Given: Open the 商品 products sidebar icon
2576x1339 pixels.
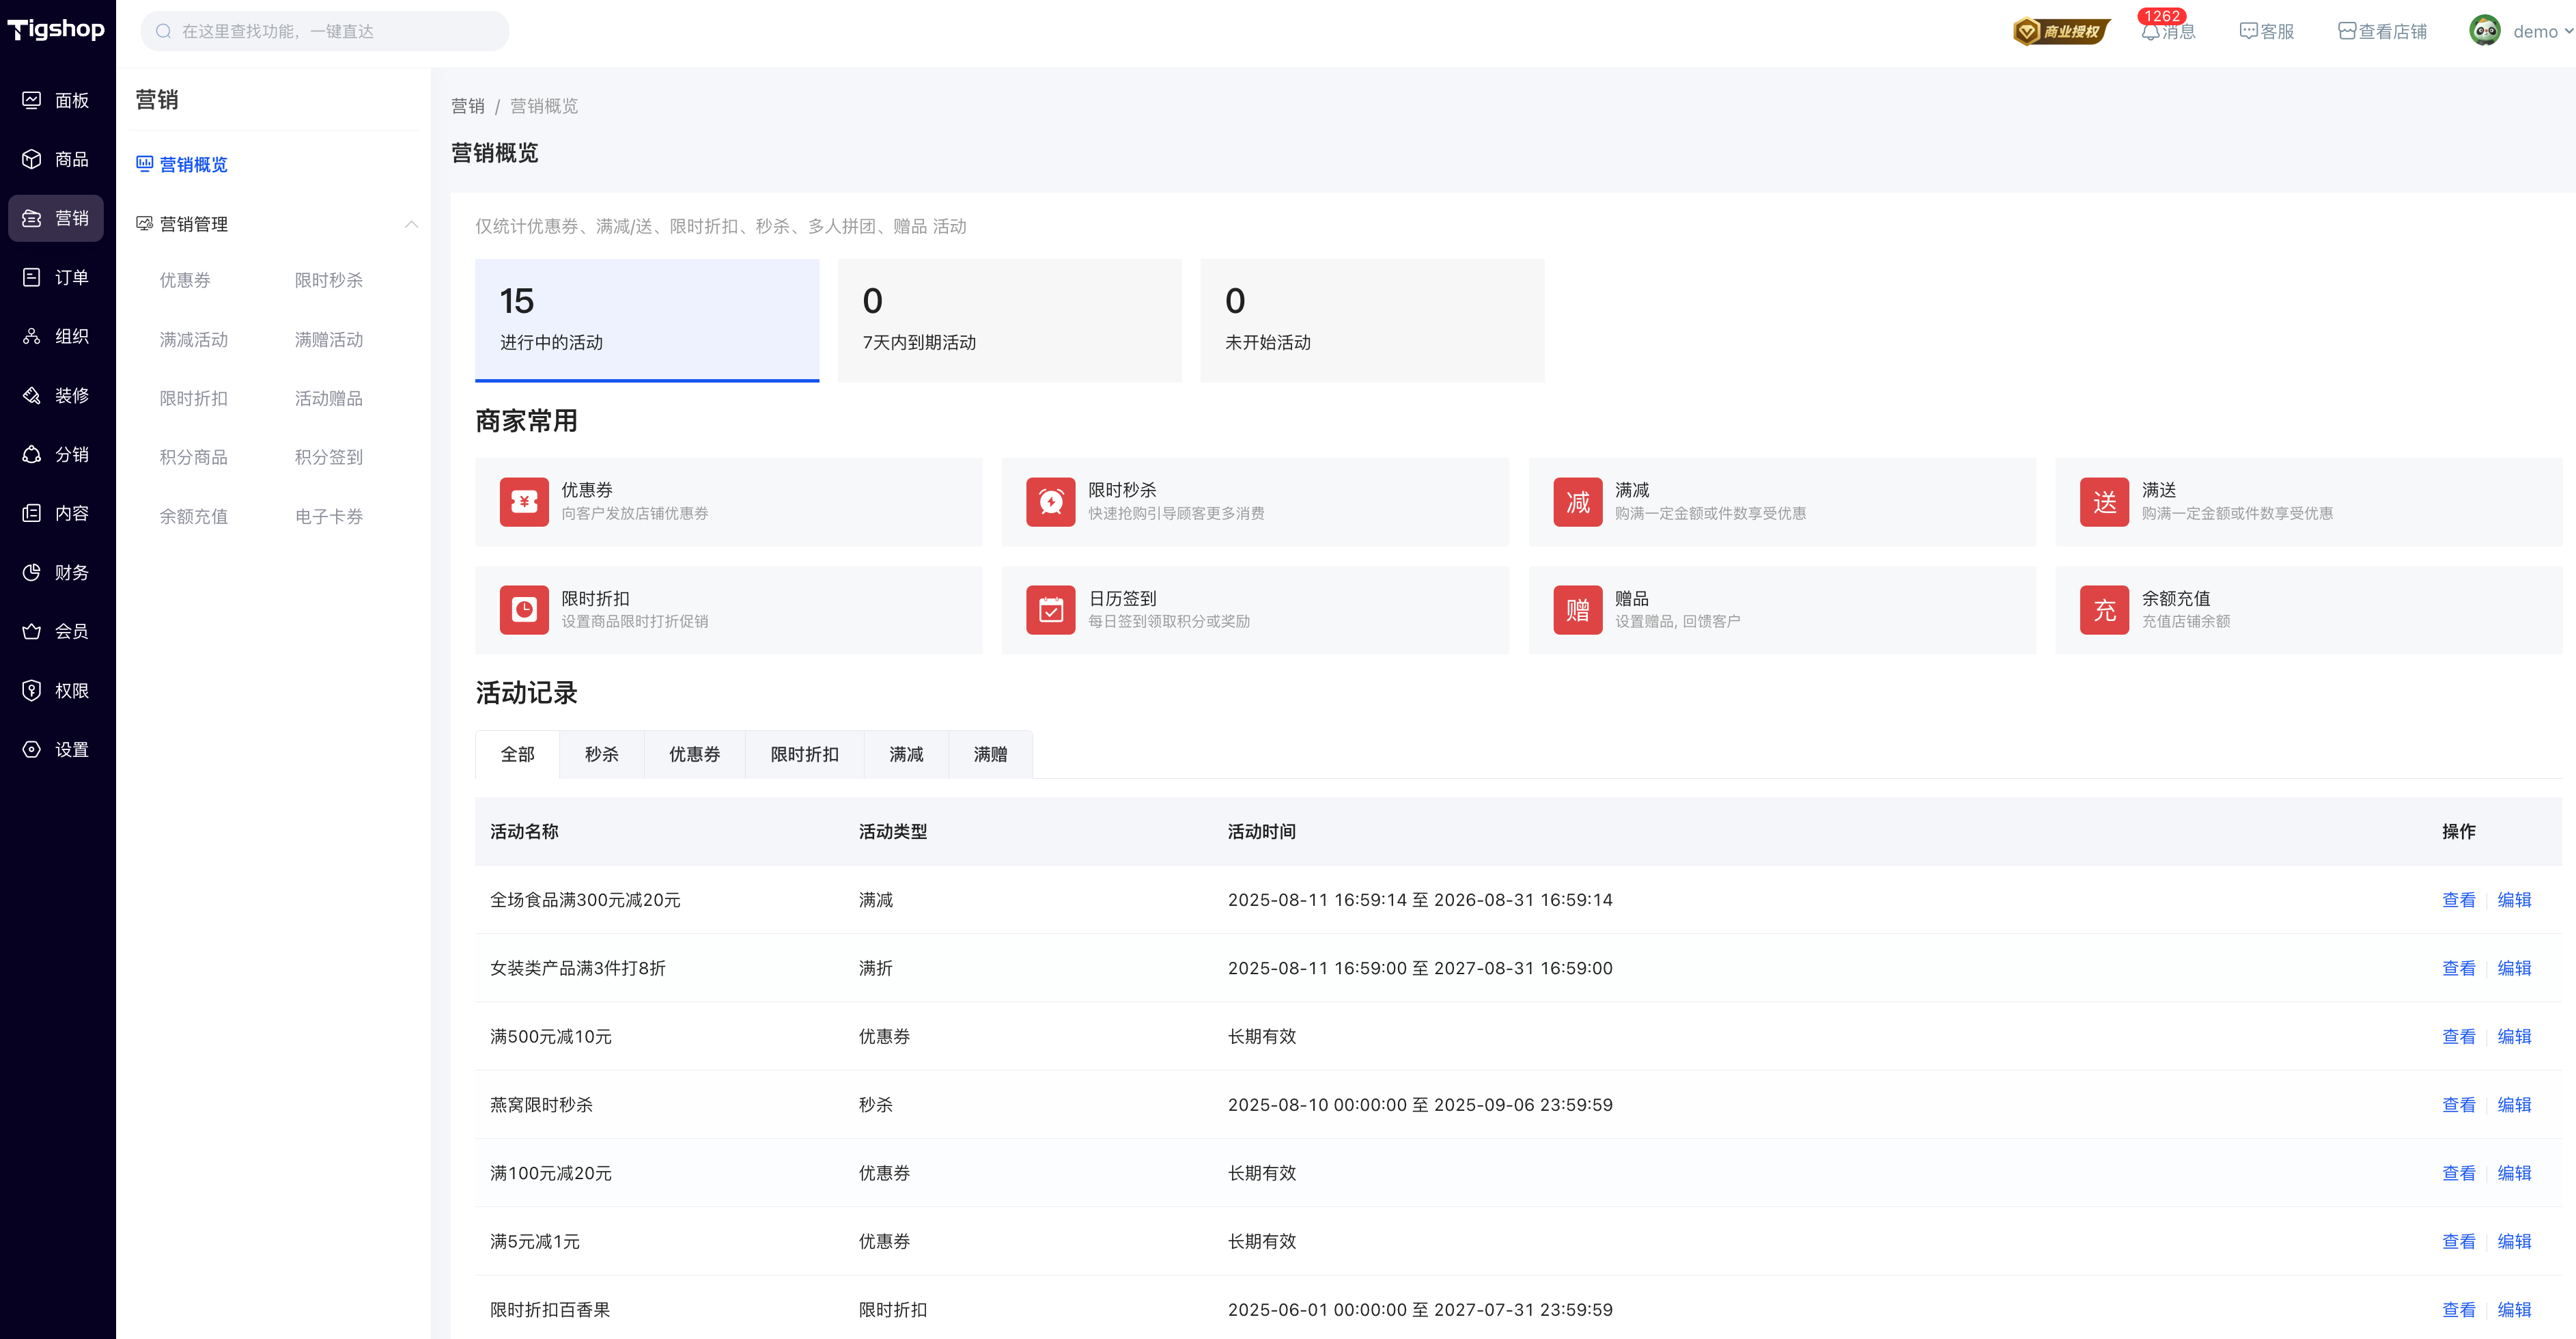Looking at the screenshot, I should 32,159.
